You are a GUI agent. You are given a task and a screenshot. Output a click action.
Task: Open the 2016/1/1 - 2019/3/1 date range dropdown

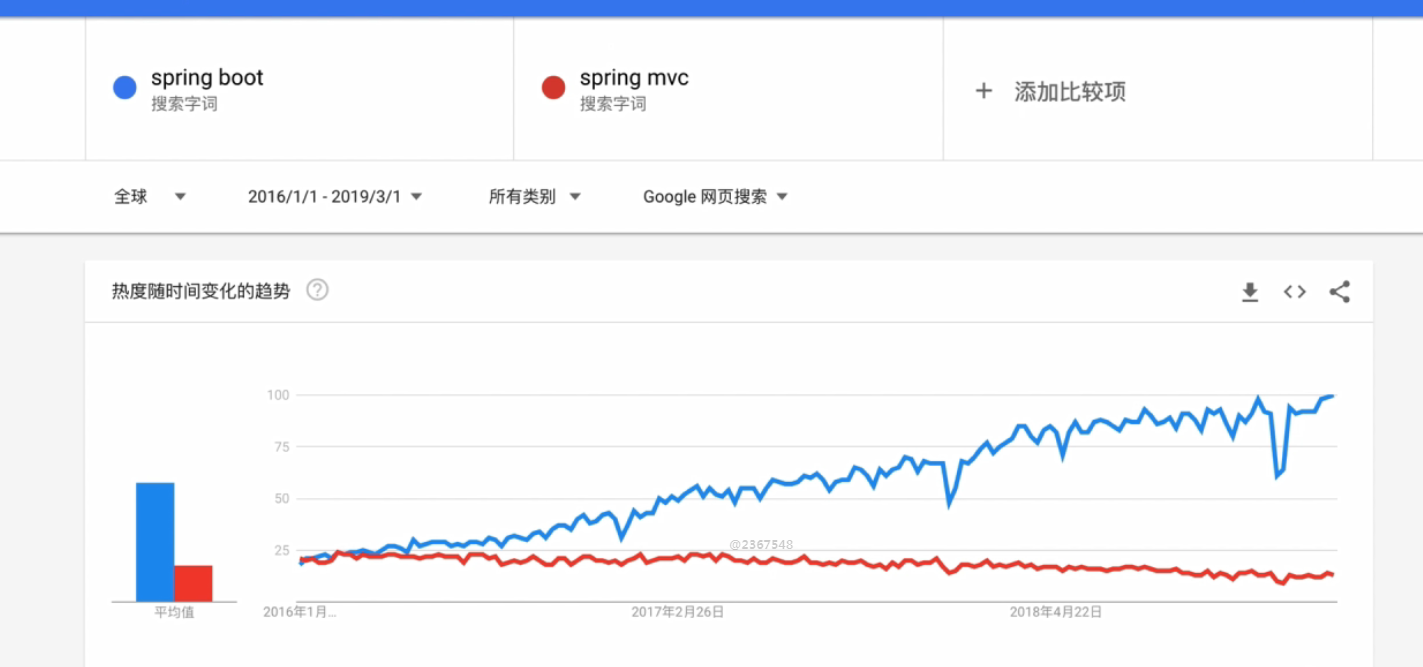click(x=335, y=197)
